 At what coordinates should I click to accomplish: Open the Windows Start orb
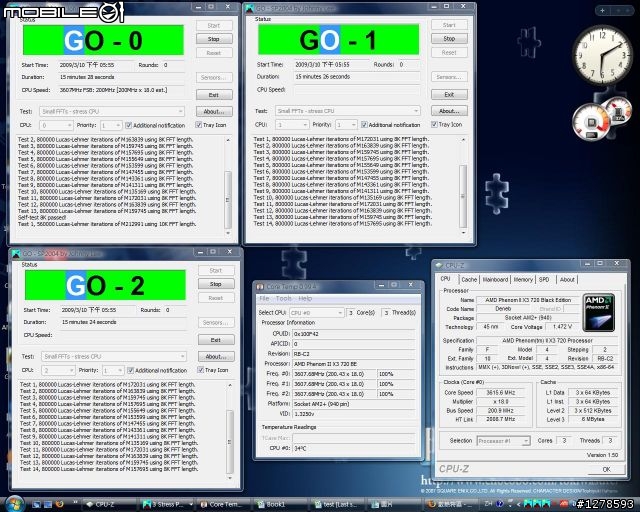click(x=15, y=503)
